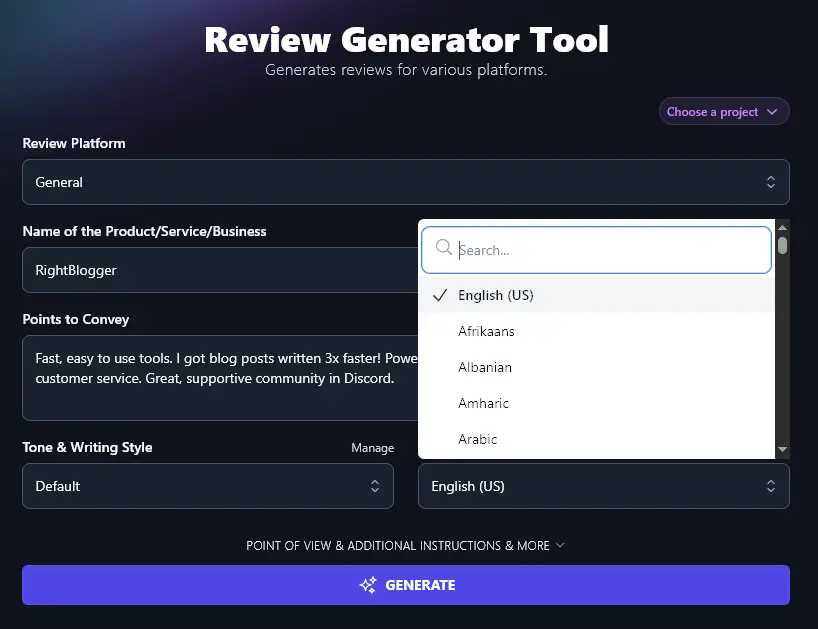This screenshot has height=629, width=818.
Task: Expand Point of View & Additional Instructions section
Action: tap(406, 546)
